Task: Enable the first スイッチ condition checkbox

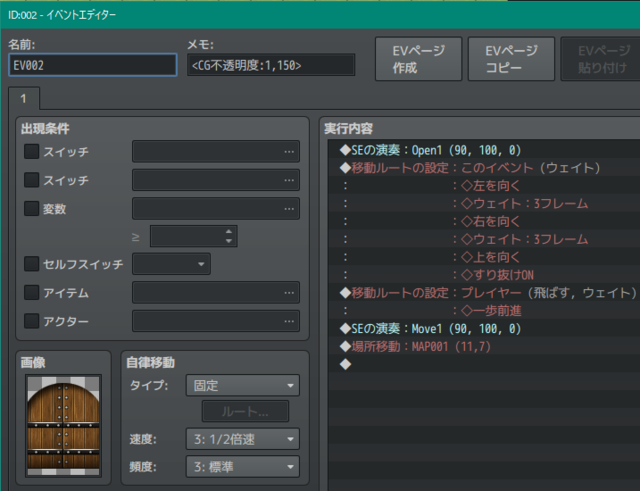Action: pos(31,151)
